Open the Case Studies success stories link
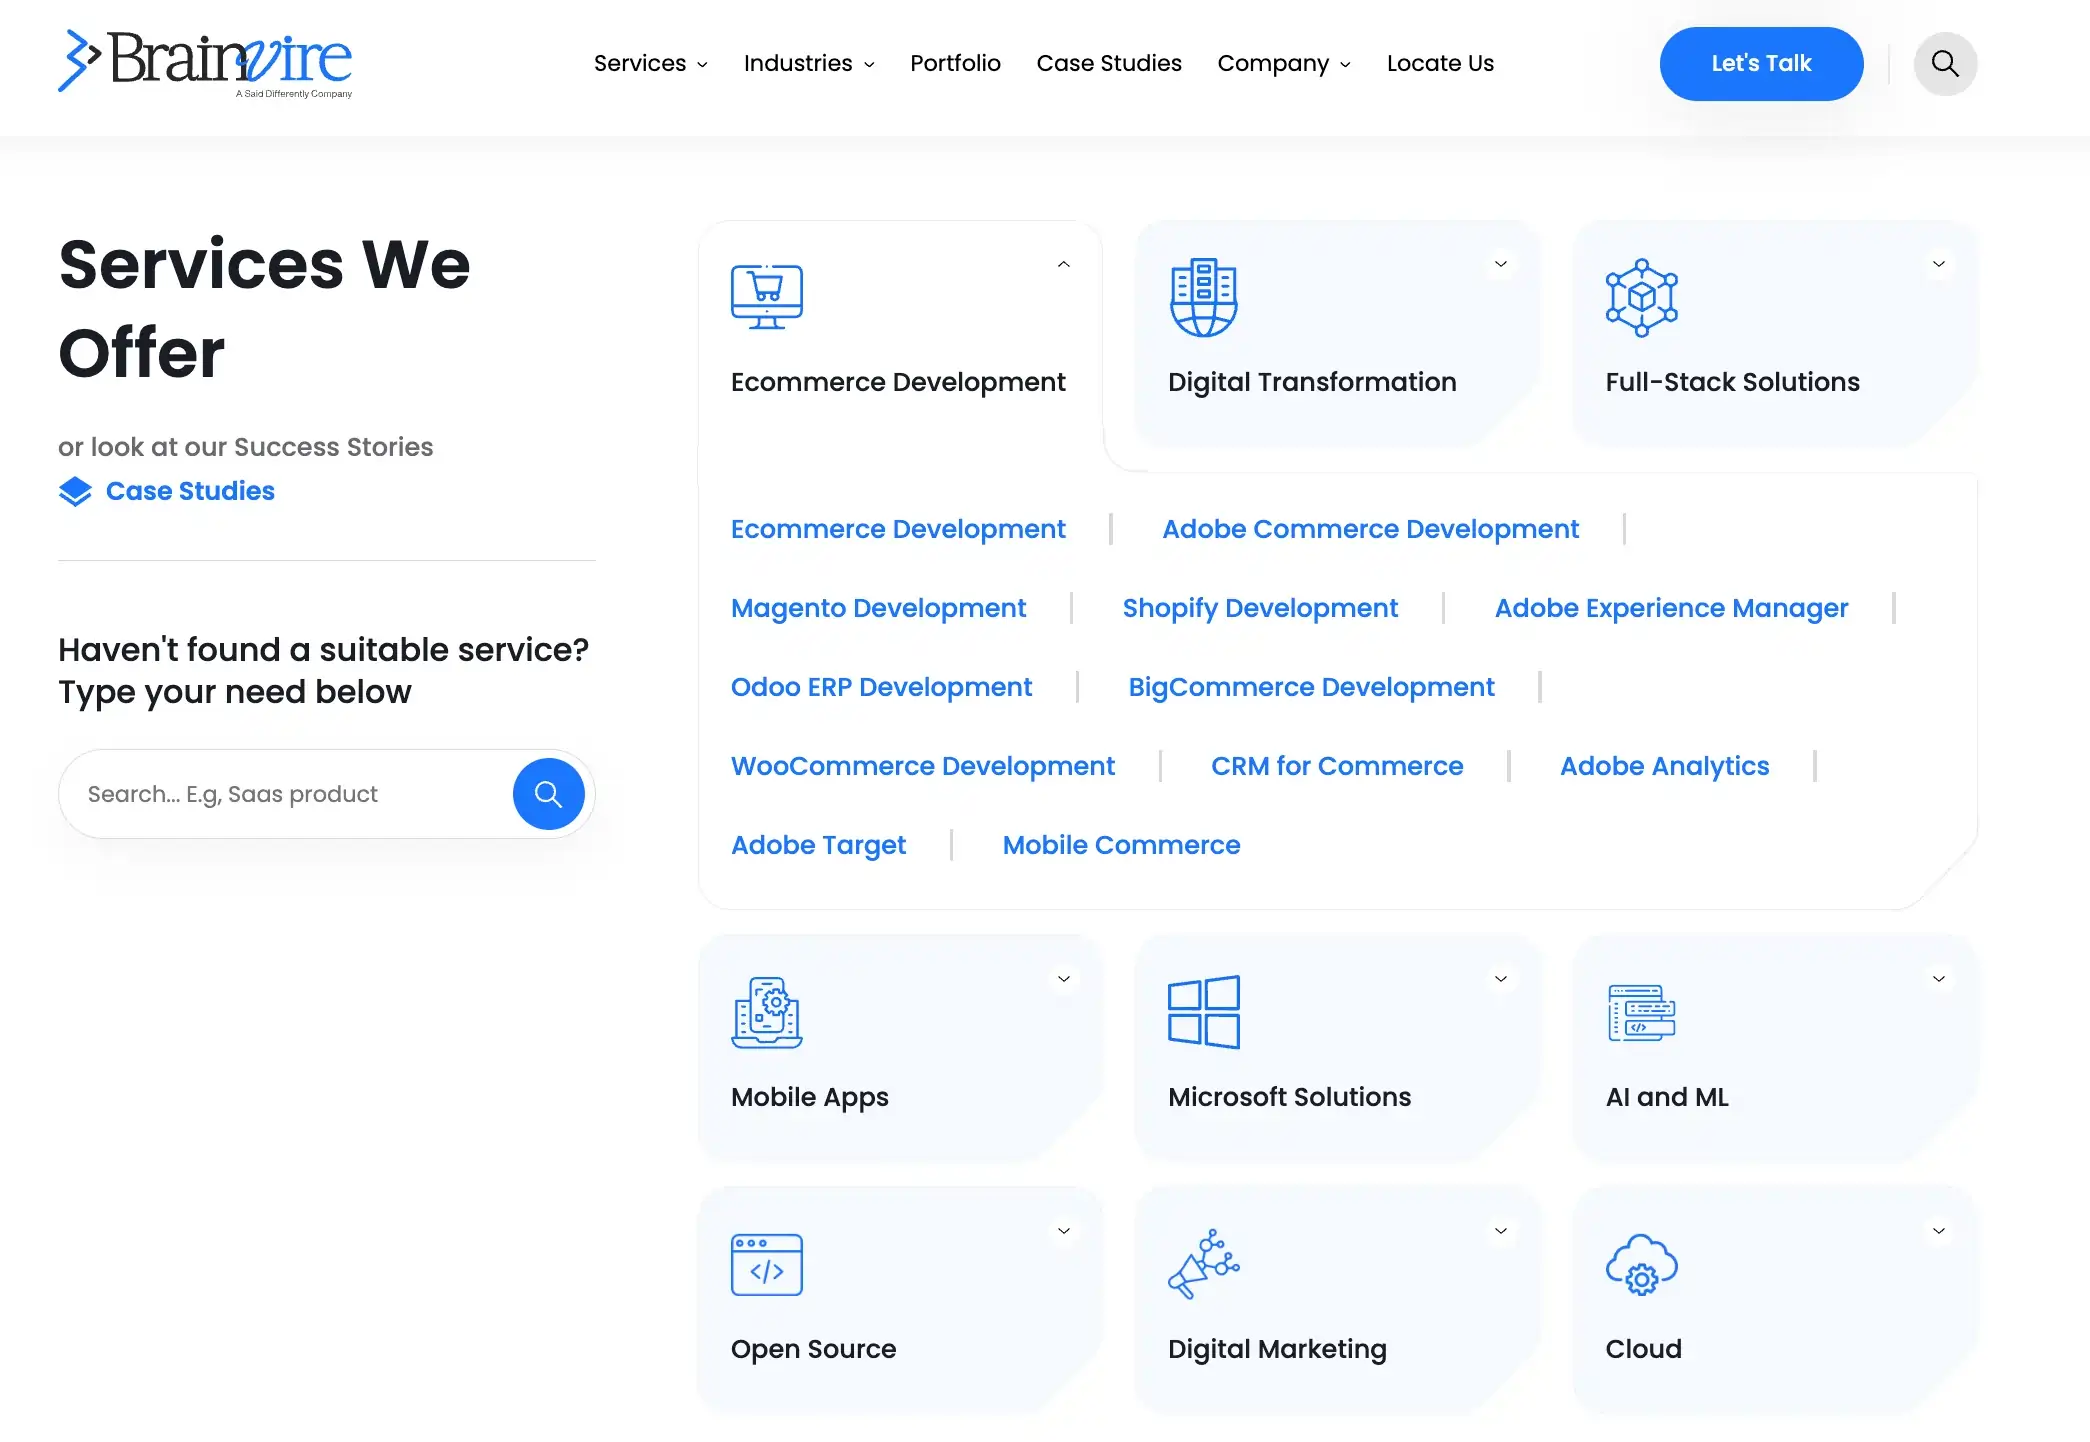The height and width of the screenshot is (1442, 2090). point(190,491)
